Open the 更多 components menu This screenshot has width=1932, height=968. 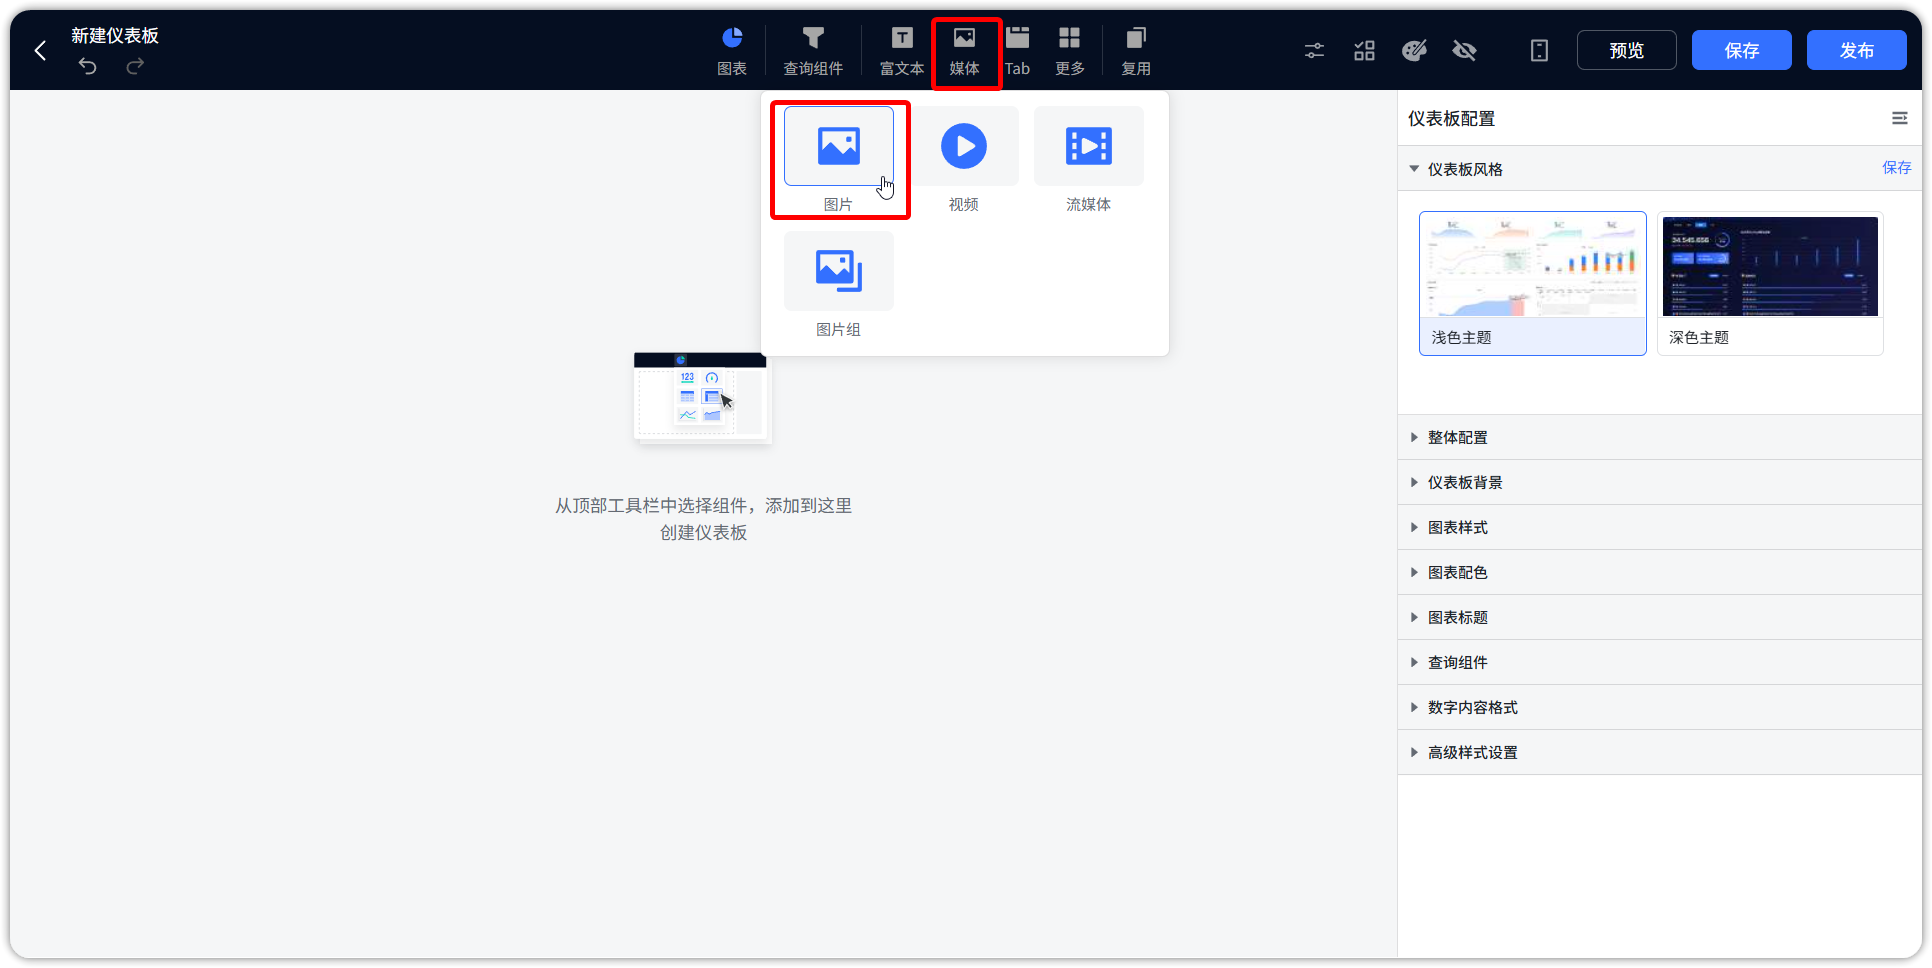tap(1070, 51)
